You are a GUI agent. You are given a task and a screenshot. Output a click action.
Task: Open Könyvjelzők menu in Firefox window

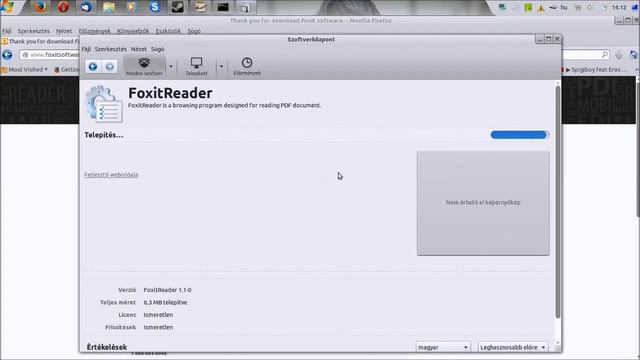[x=133, y=31]
